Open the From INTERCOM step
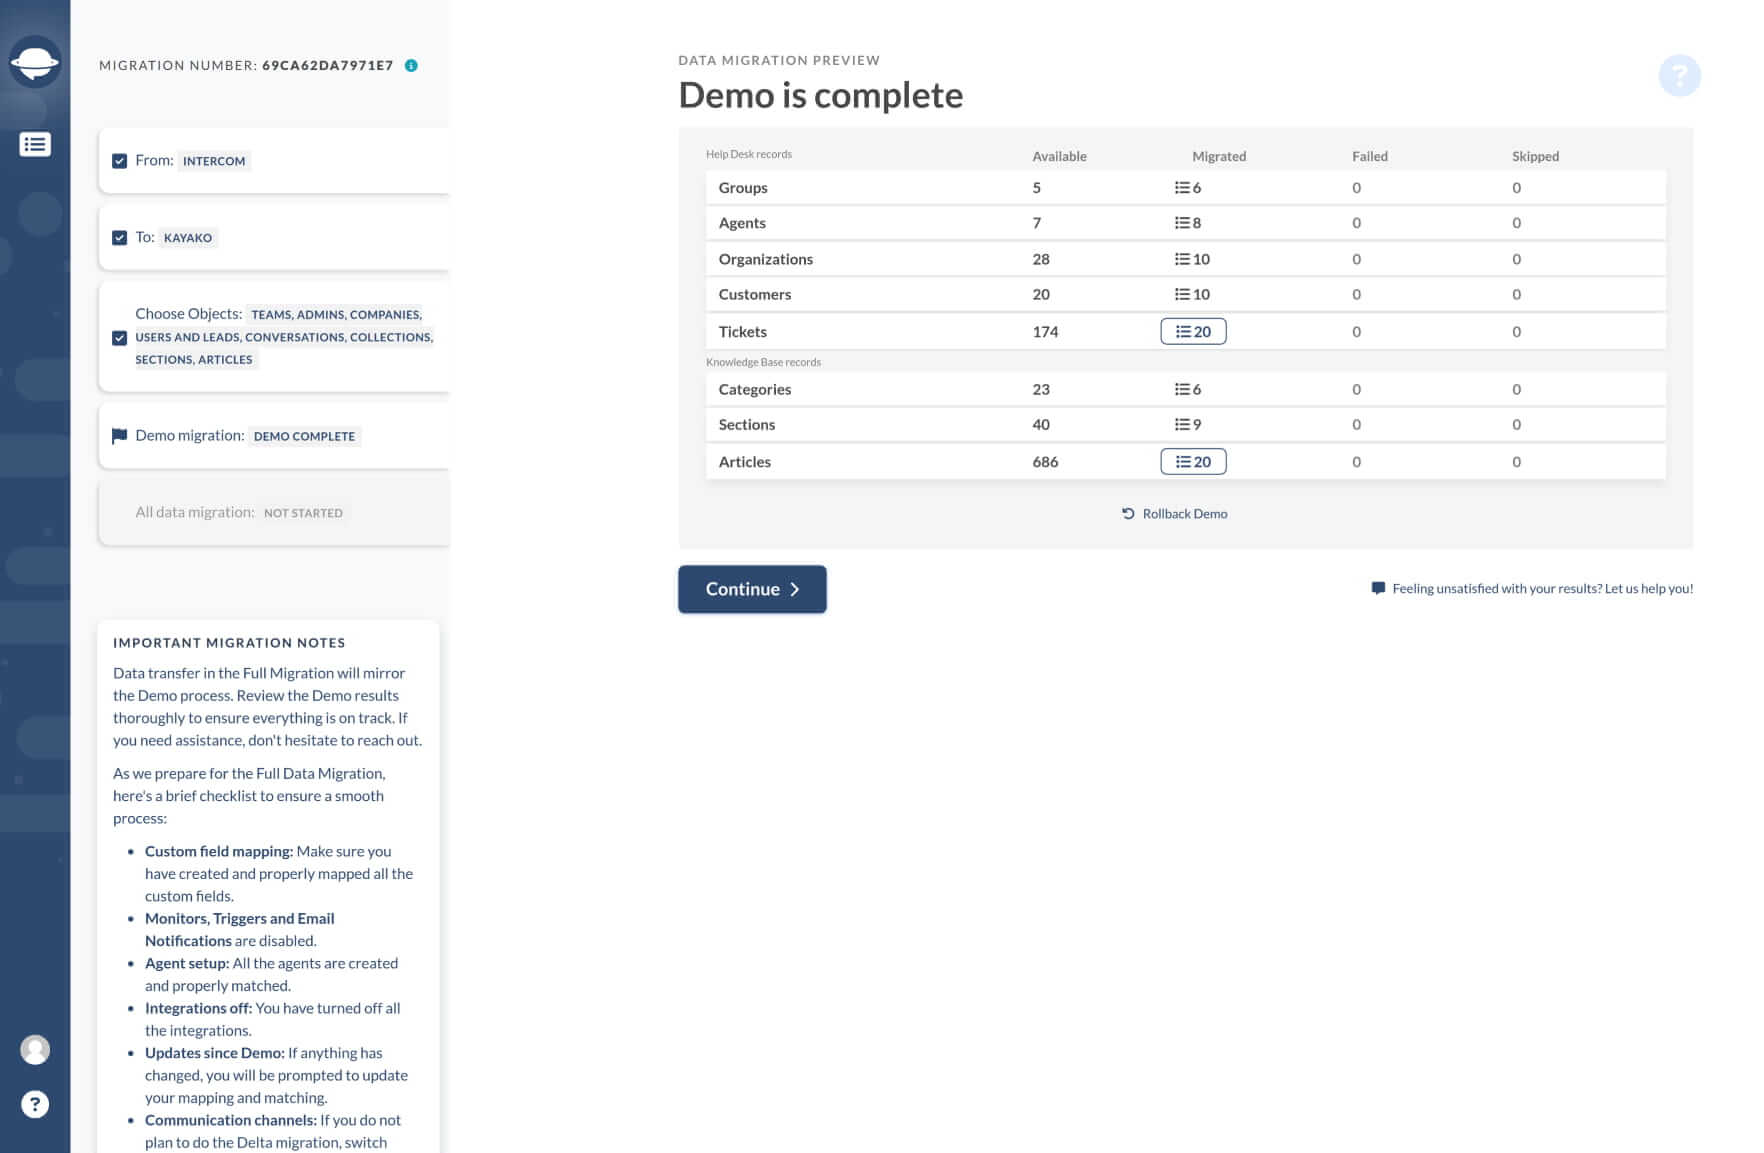 point(275,161)
